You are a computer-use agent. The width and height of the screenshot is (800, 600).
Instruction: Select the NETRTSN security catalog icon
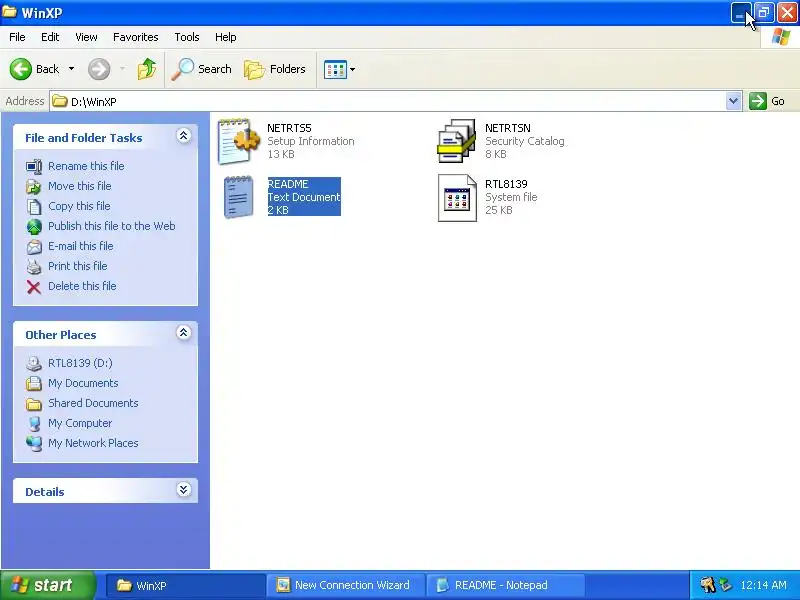tap(457, 141)
